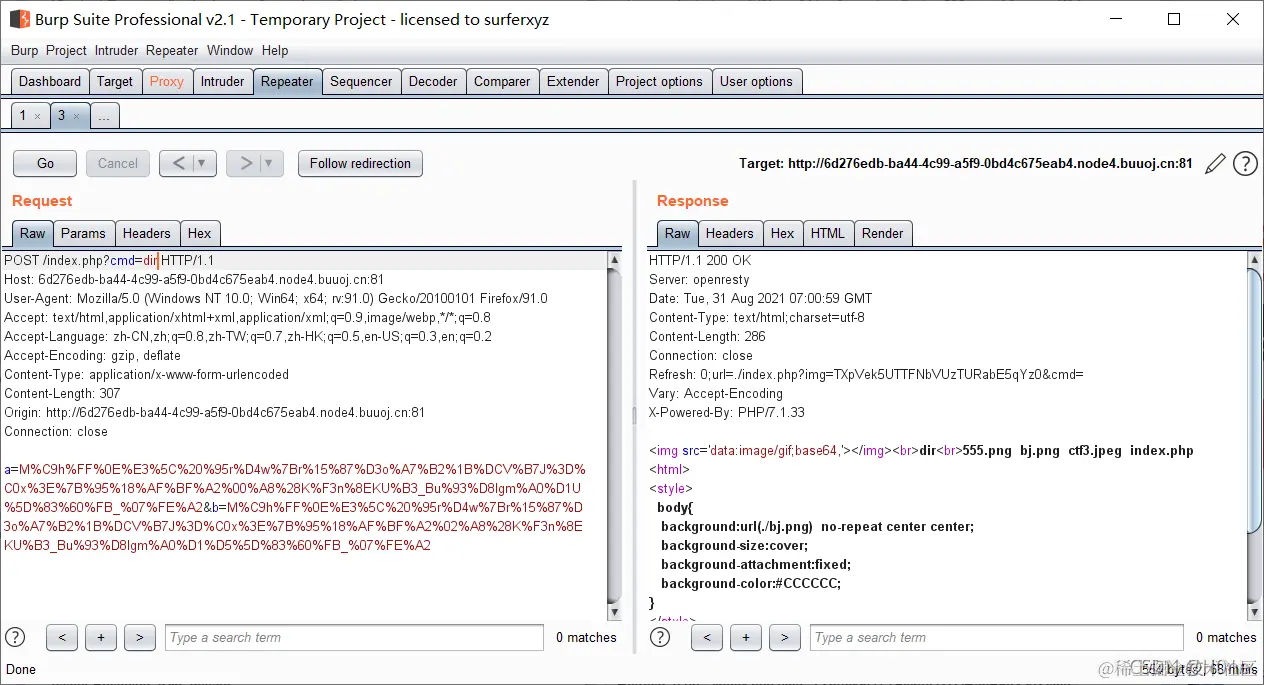Show response Render tab
The height and width of the screenshot is (685, 1264).
click(882, 233)
